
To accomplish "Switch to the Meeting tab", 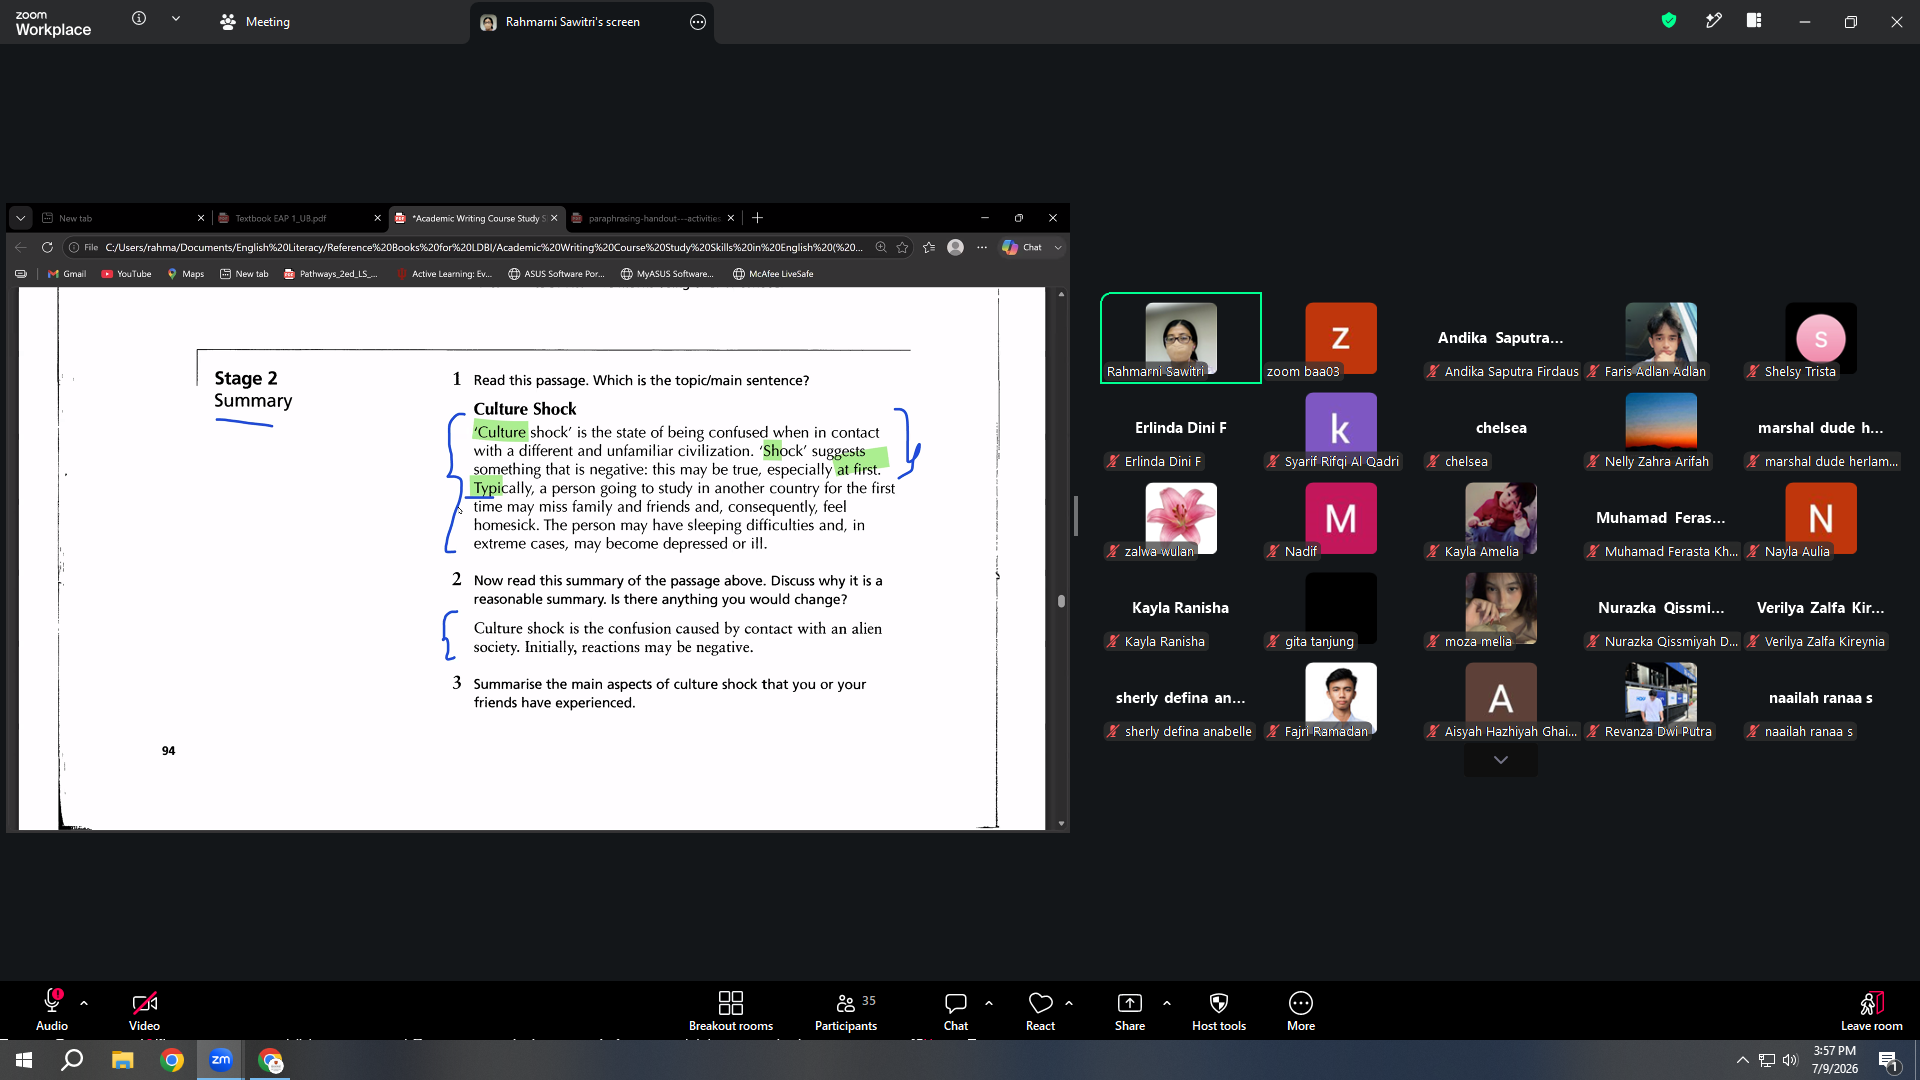I will (x=255, y=22).
